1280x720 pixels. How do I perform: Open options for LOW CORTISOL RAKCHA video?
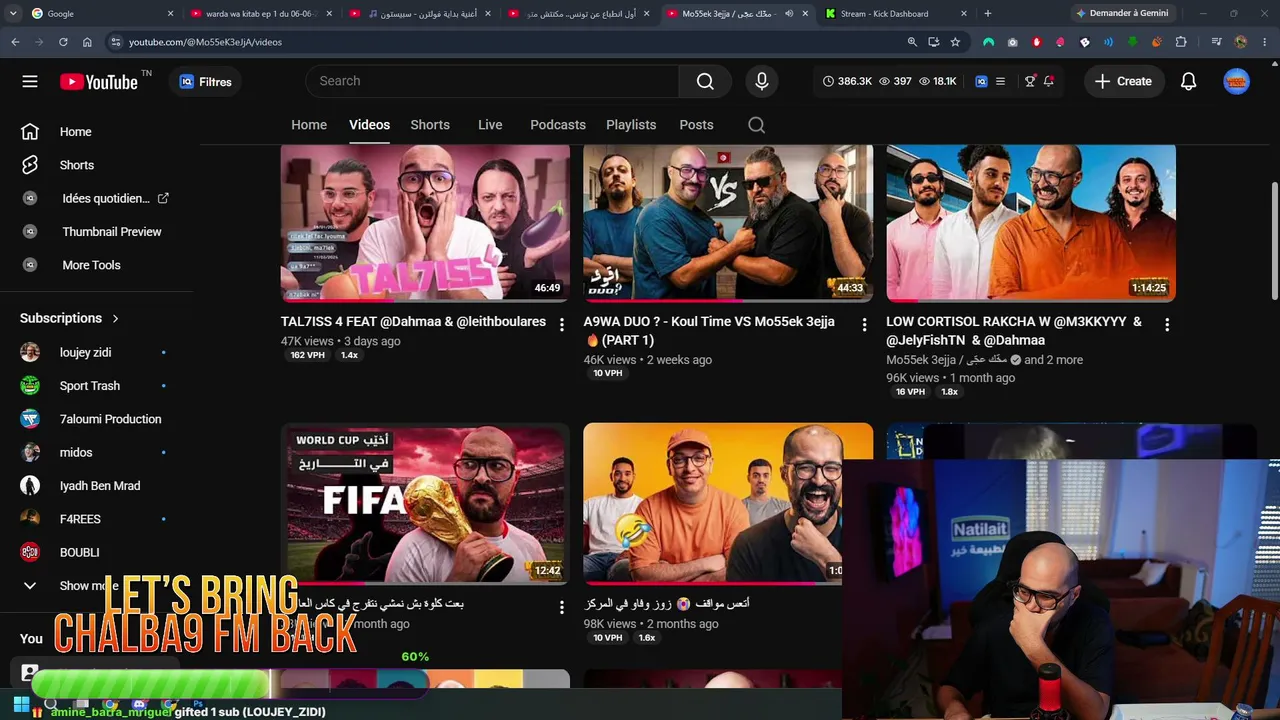pyautogui.click(x=1167, y=324)
